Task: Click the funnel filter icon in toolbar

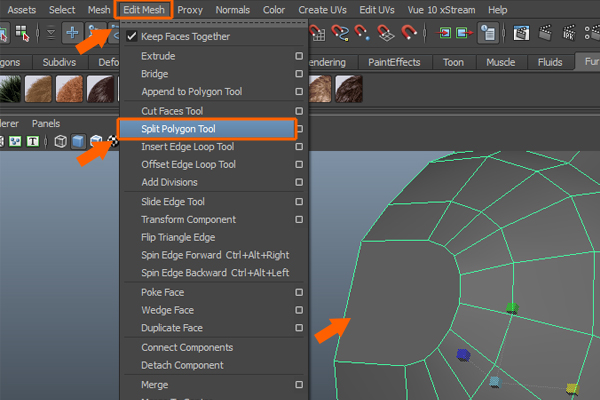Action: [x=50, y=33]
